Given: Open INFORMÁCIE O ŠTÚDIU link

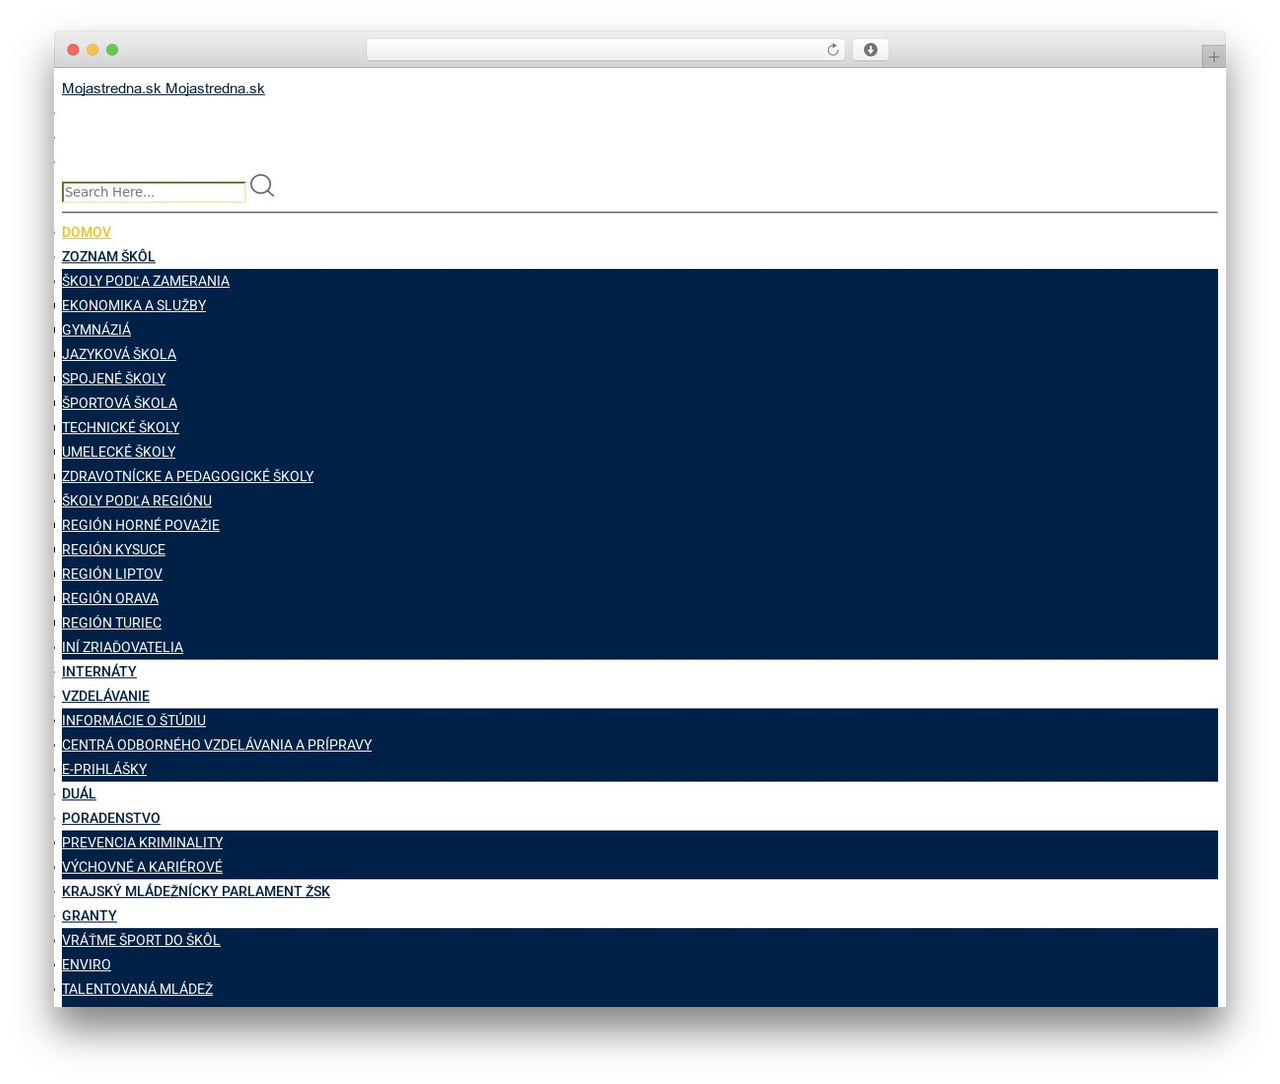Looking at the screenshot, I should (x=134, y=720).
